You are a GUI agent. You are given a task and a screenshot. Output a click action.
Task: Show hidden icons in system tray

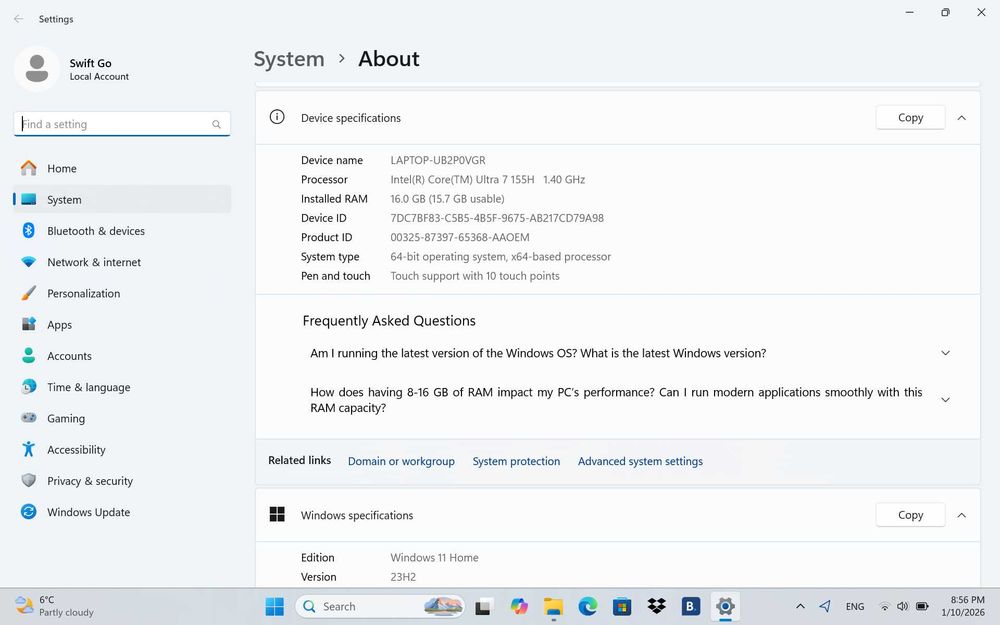point(800,607)
